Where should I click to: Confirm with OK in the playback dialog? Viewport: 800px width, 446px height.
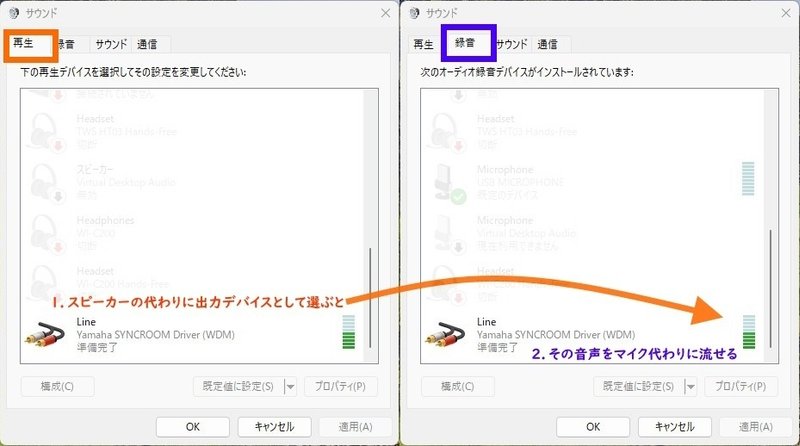pos(193,427)
